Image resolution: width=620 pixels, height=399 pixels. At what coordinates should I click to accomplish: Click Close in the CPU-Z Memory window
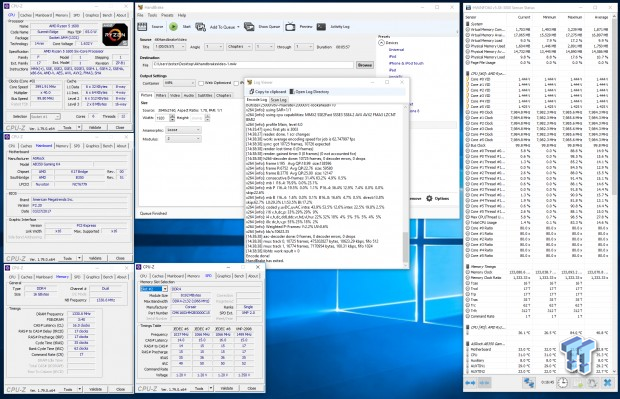[x=121, y=389]
